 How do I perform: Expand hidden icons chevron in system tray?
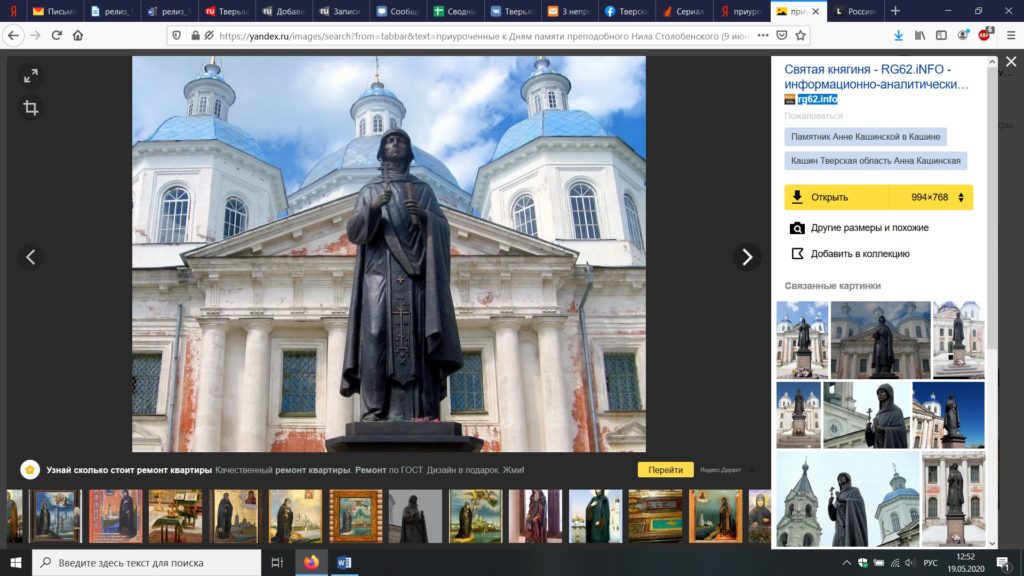(846, 561)
